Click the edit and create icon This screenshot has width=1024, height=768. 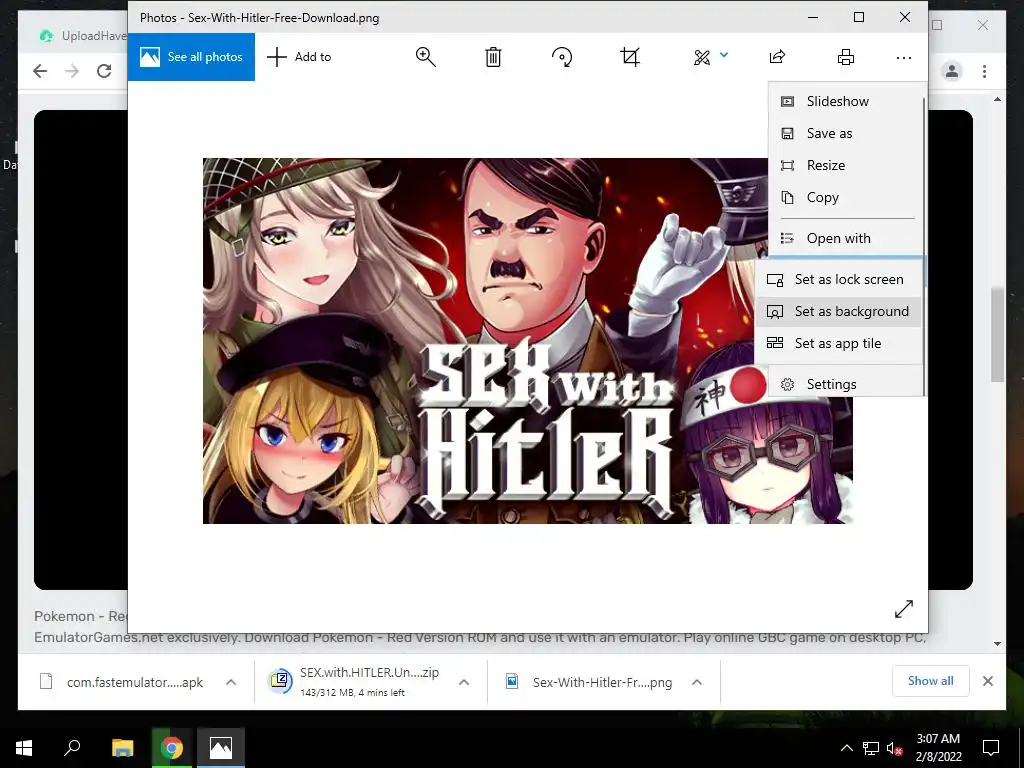click(702, 57)
